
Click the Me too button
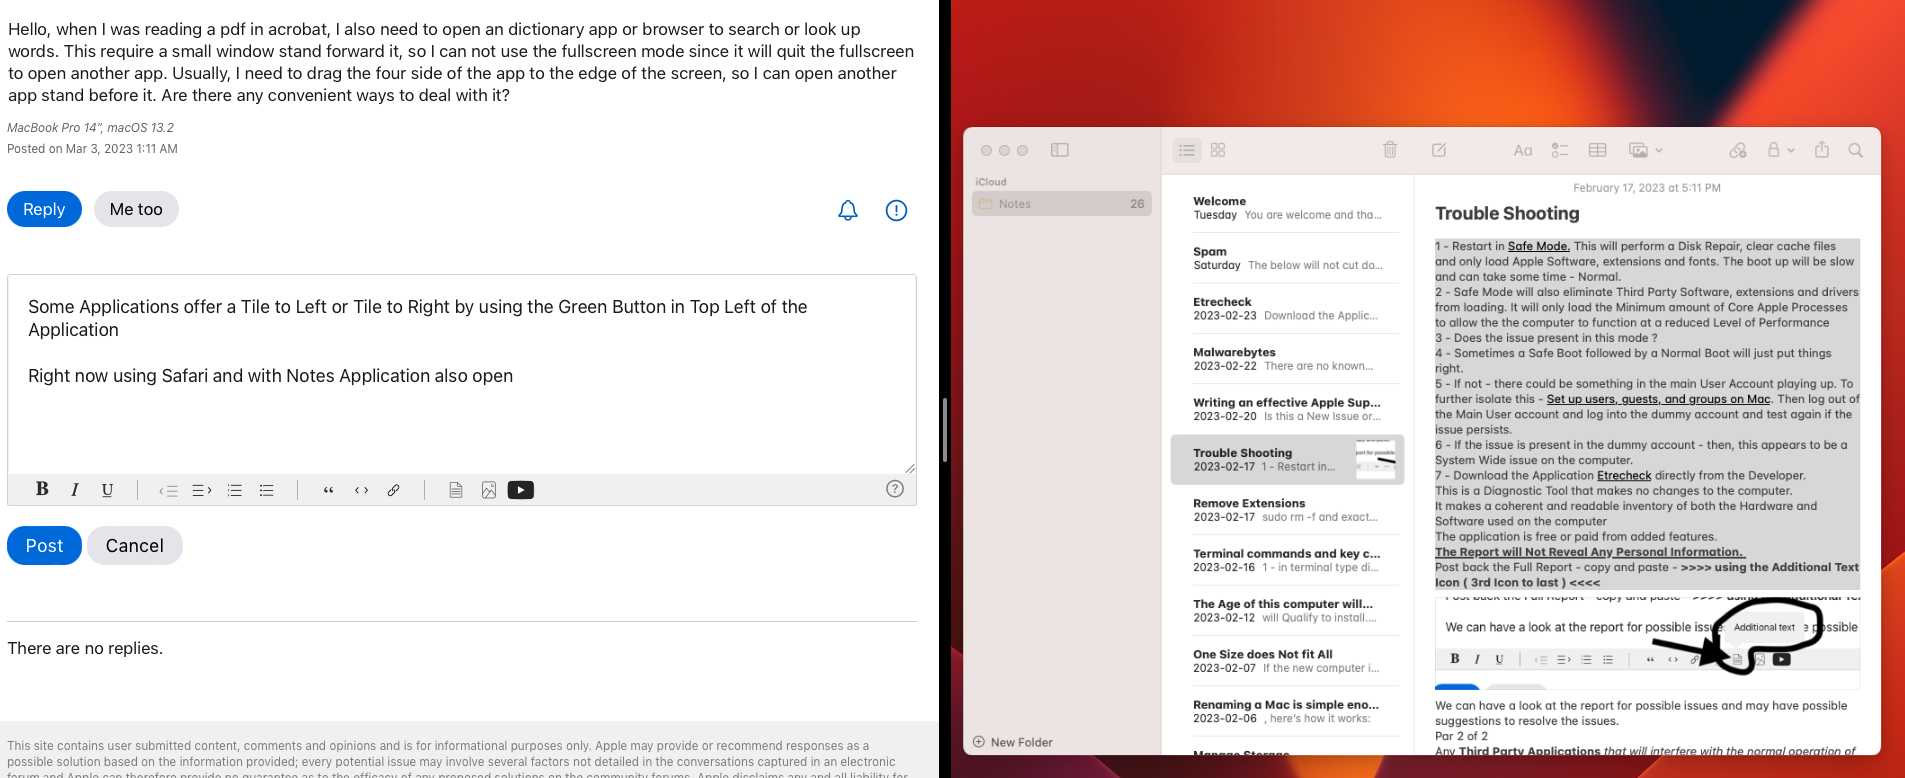point(136,209)
